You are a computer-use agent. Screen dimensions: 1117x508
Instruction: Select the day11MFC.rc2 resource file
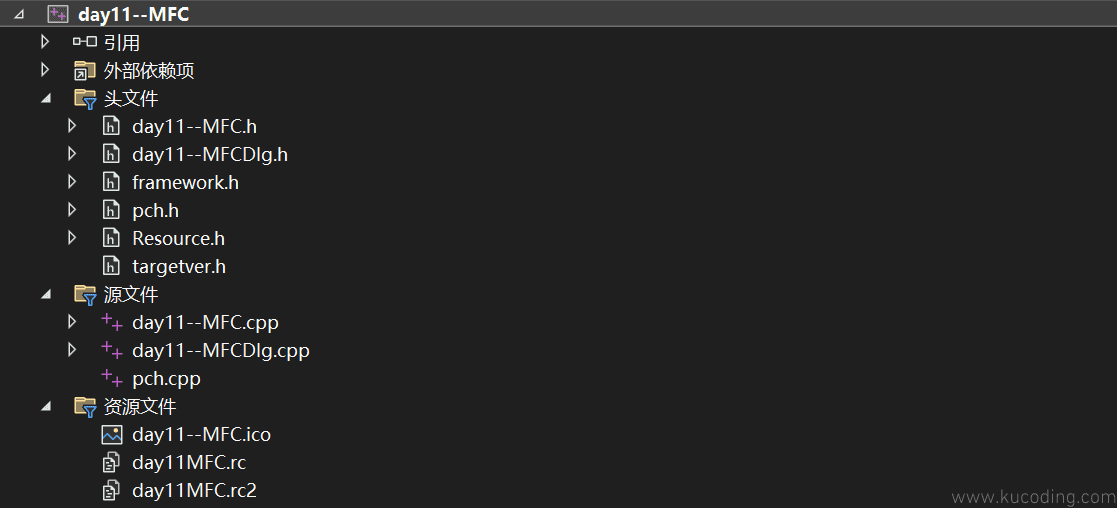click(x=194, y=490)
